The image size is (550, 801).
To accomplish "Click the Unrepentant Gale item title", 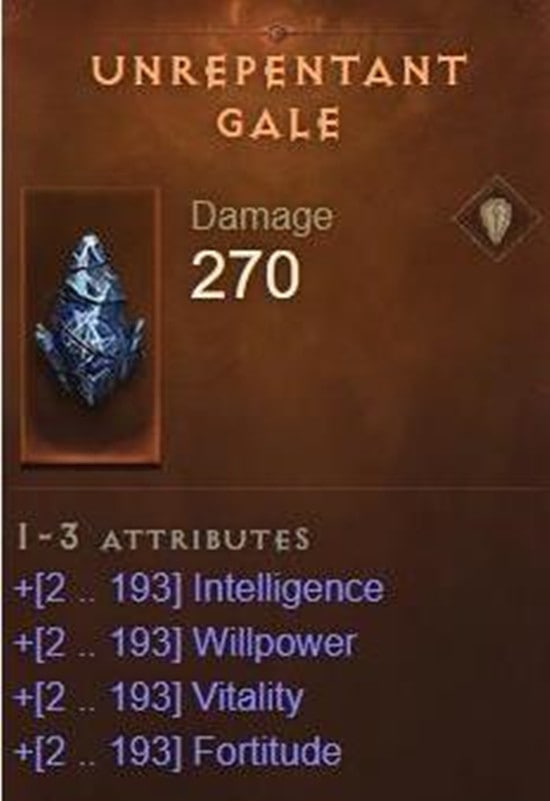I will (x=278, y=96).
